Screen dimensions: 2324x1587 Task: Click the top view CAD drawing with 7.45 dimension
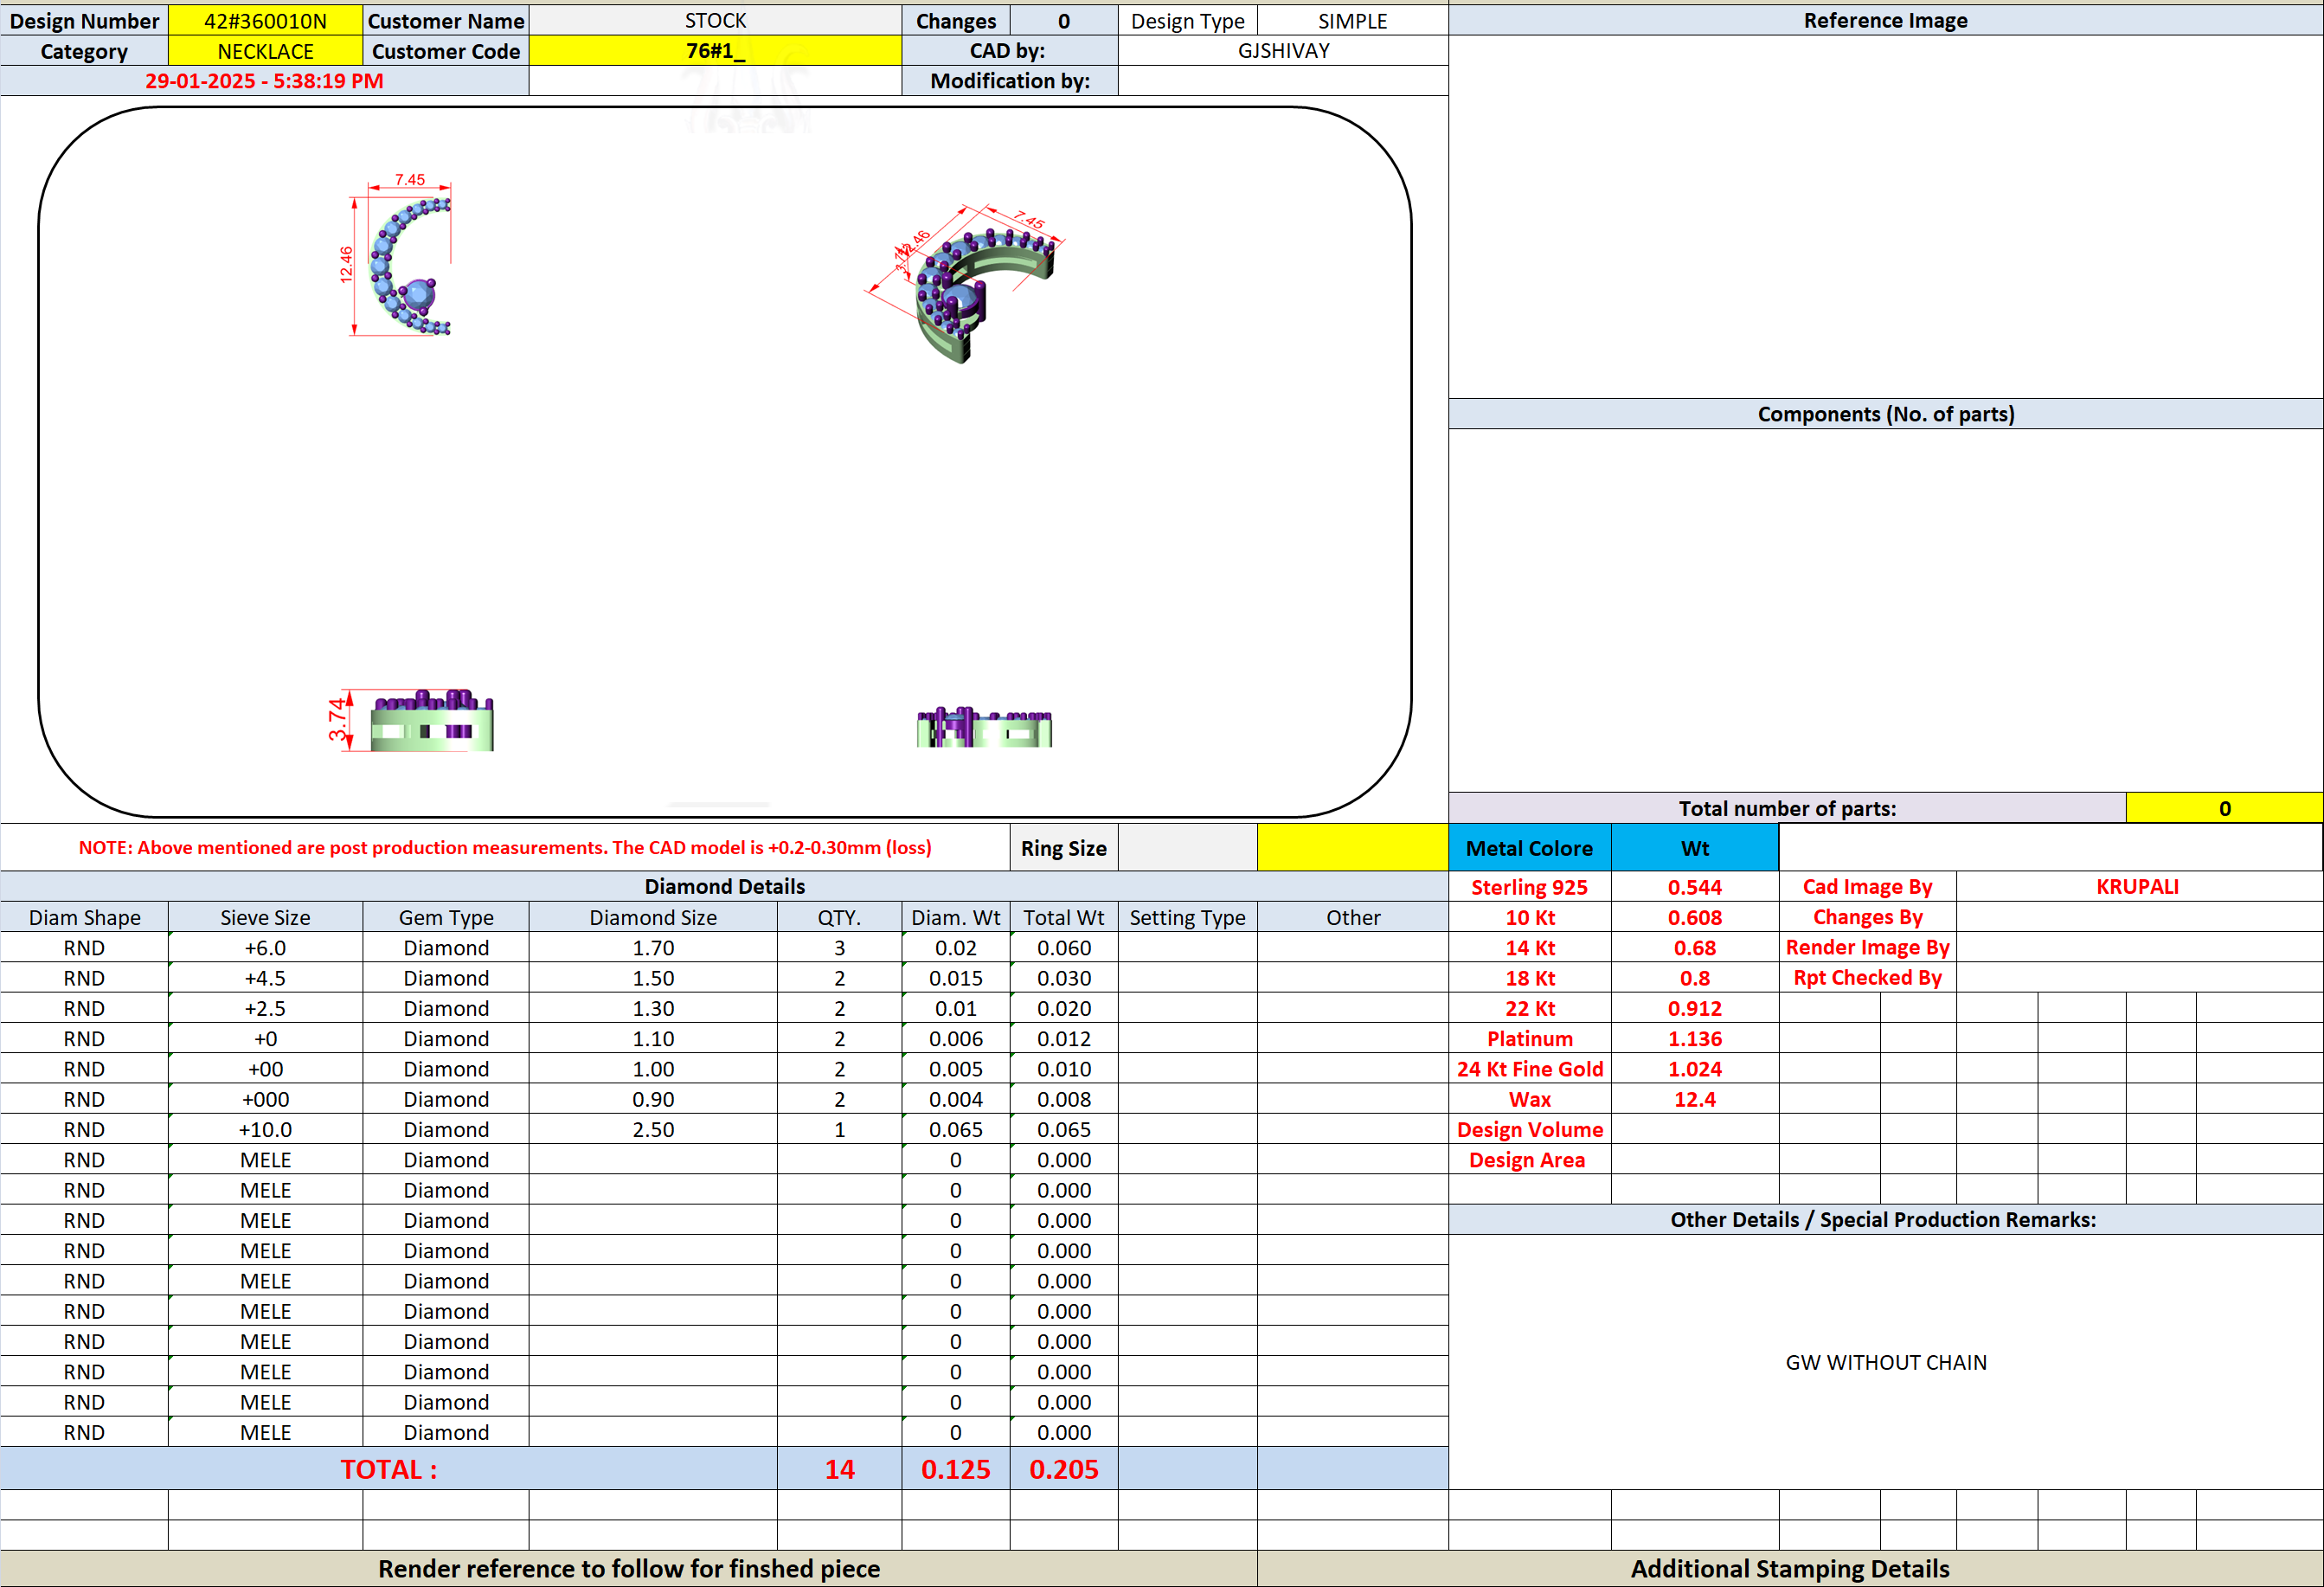398,256
